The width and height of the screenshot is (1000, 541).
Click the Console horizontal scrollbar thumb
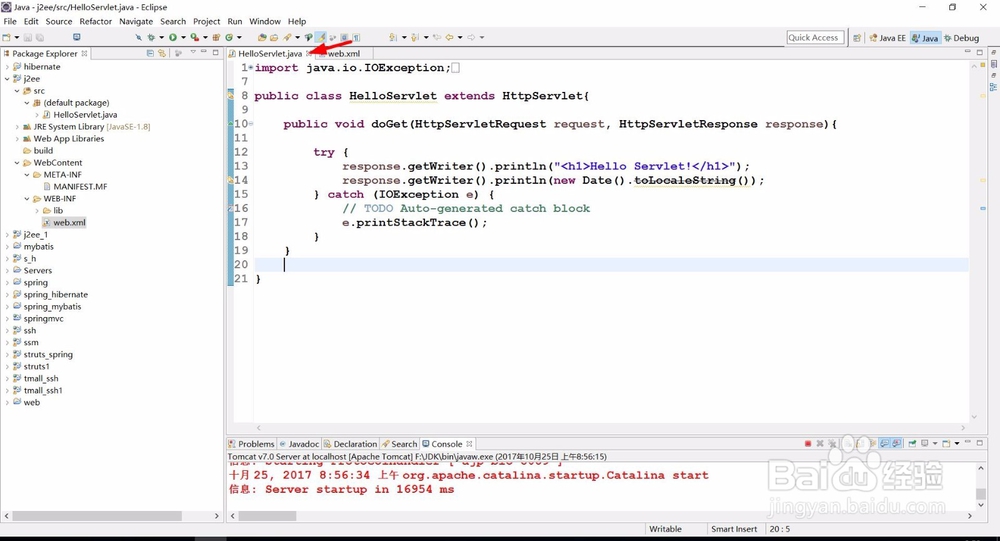point(267,515)
